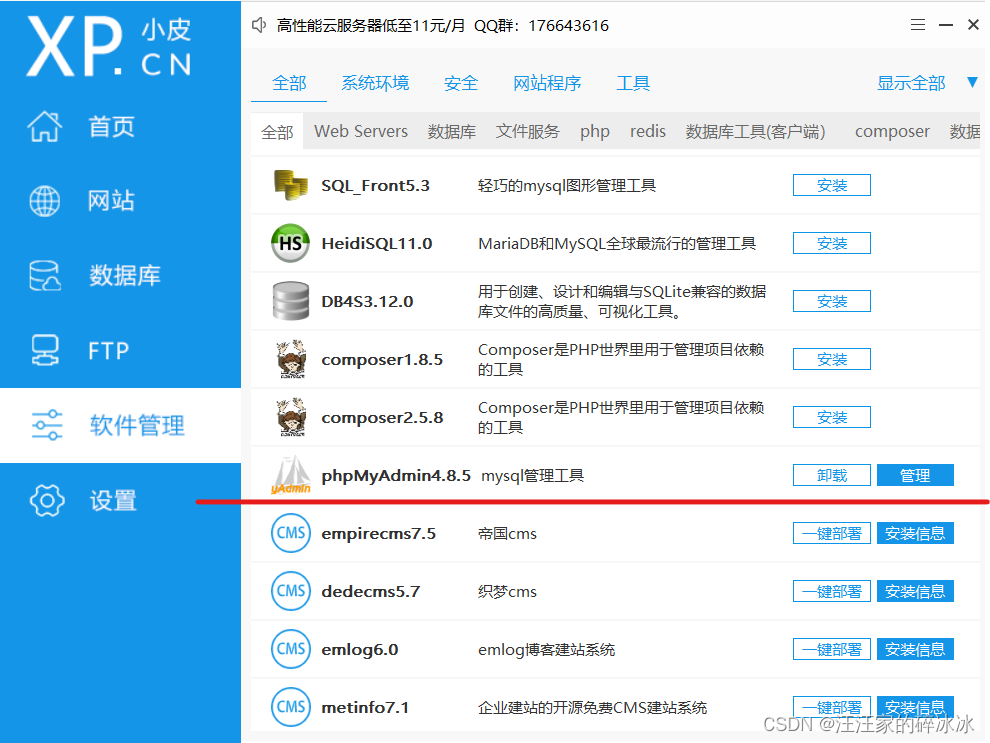Click the DB4S database cylinder icon
This screenshot has height=743, width=990.
(290, 301)
